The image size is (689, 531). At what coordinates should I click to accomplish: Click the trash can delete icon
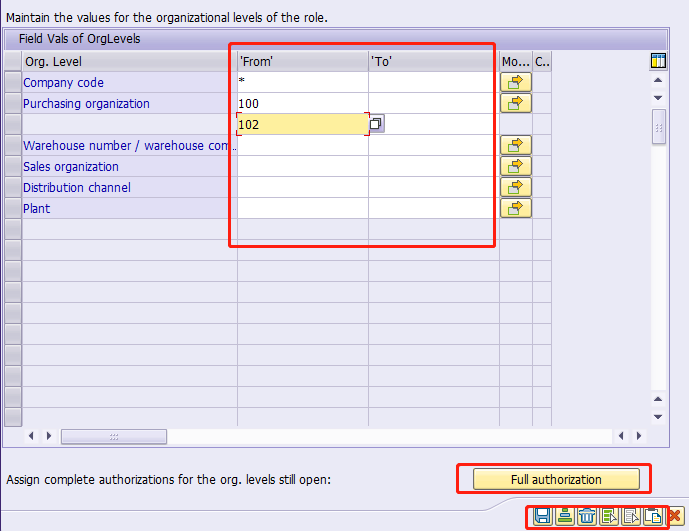pos(587,516)
